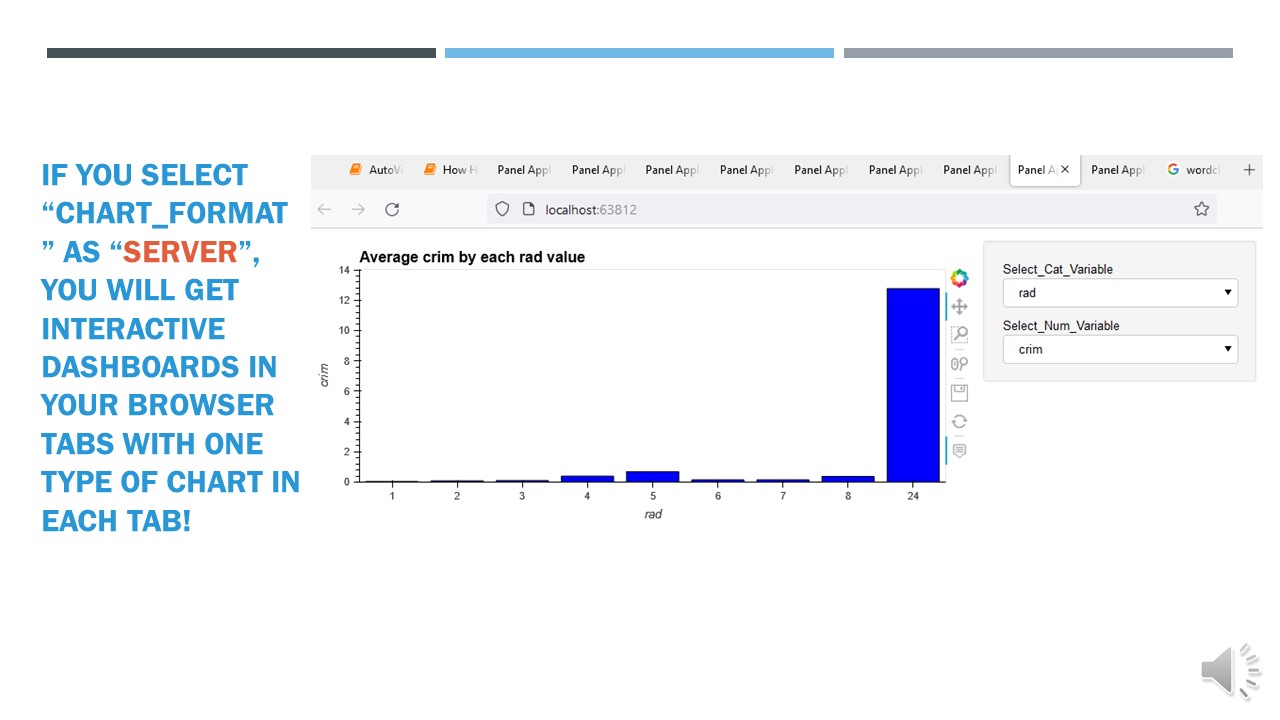Screen dimensions: 1280x720
Task: Switch to the Google wordcl tab
Action: 1194,170
